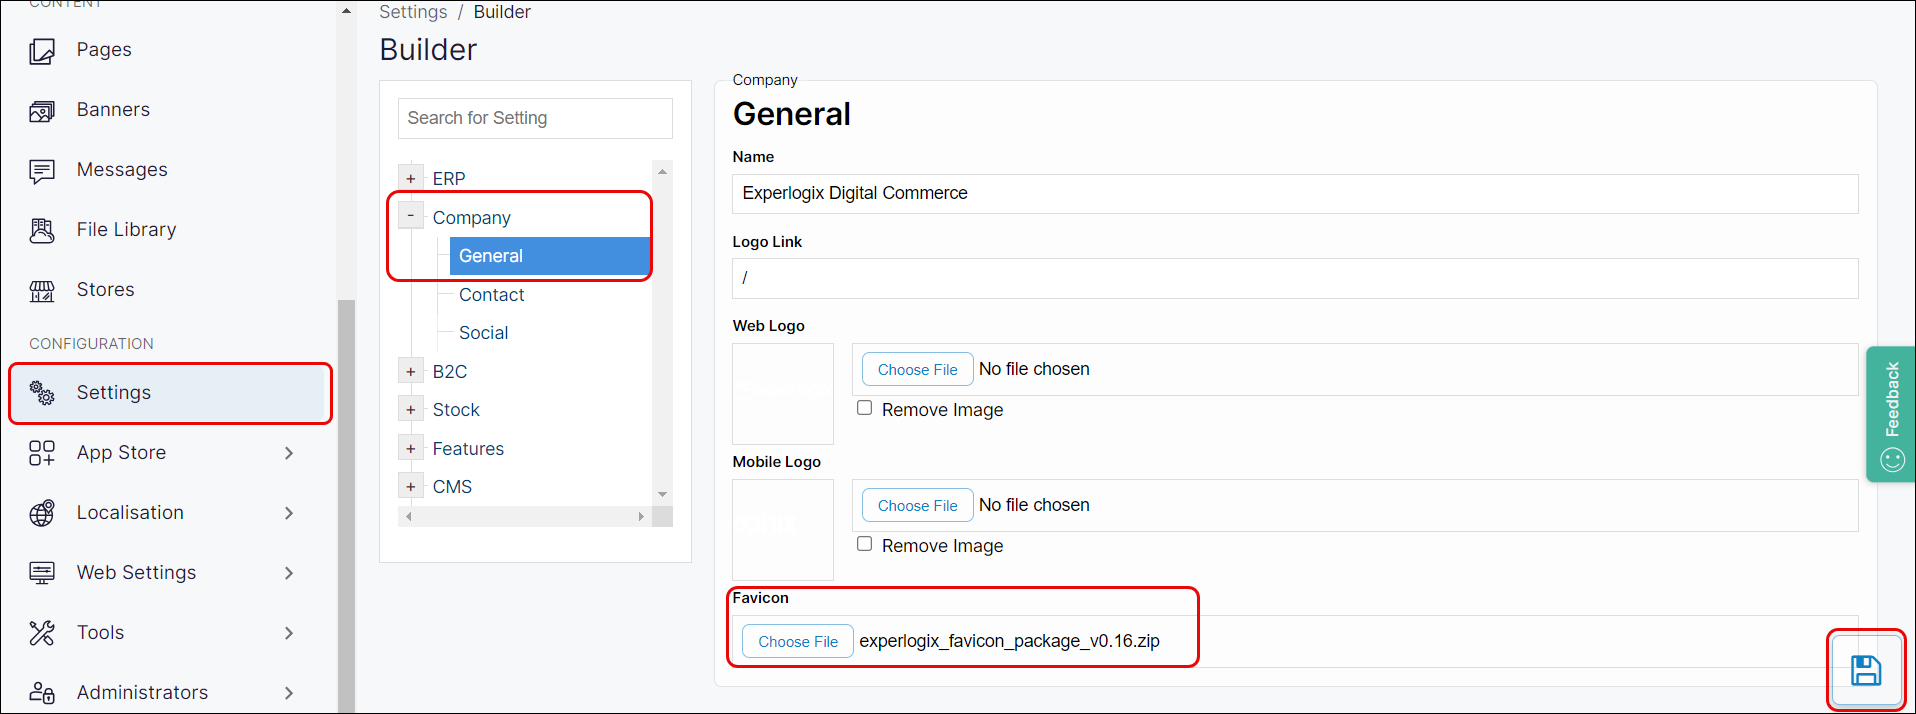
Task: Click the Settings gears icon
Action: (x=42, y=393)
